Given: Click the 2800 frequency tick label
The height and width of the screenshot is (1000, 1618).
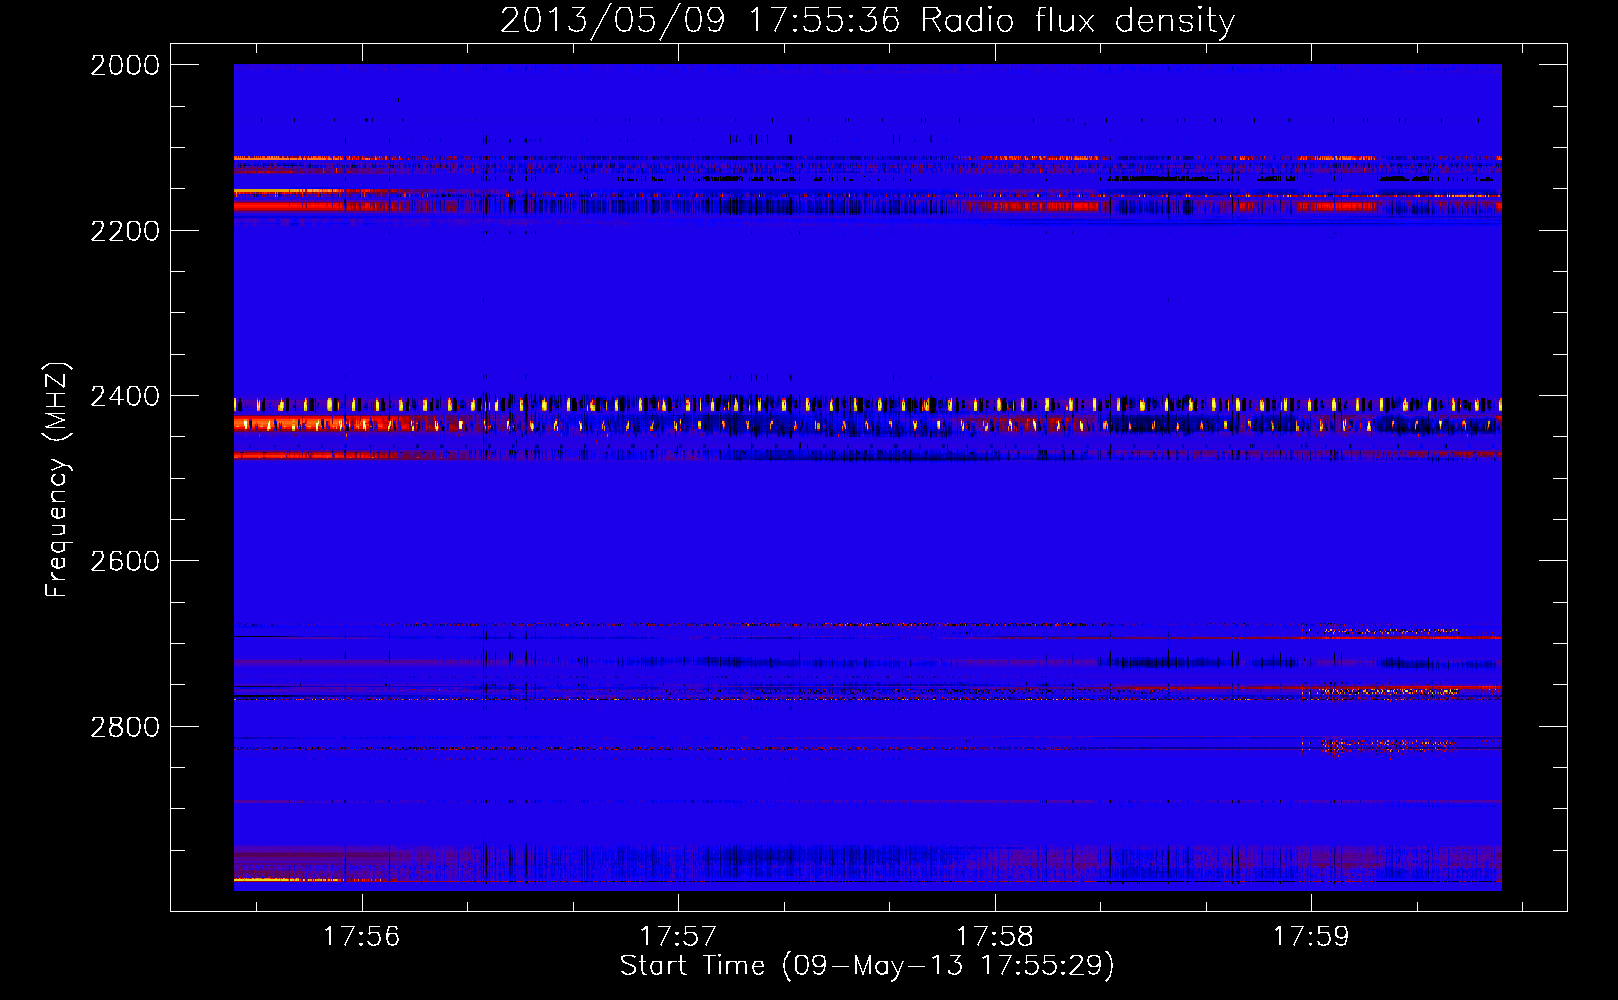Looking at the screenshot, I should (125, 727).
